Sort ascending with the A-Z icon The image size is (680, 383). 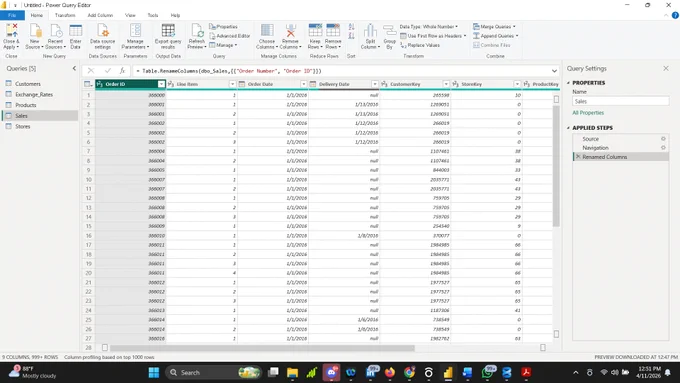(x=351, y=27)
